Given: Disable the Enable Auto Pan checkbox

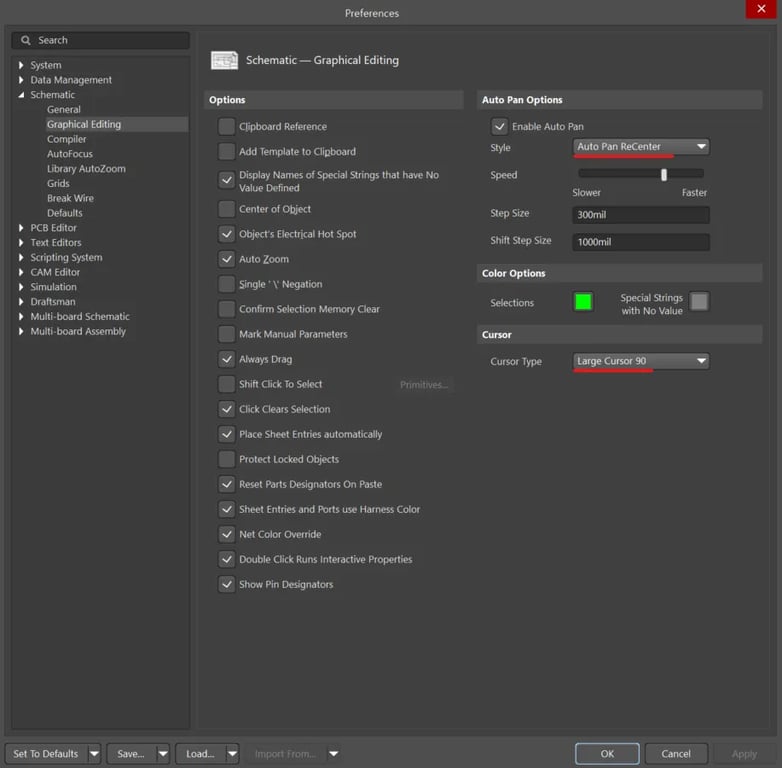Looking at the screenshot, I should point(499,127).
